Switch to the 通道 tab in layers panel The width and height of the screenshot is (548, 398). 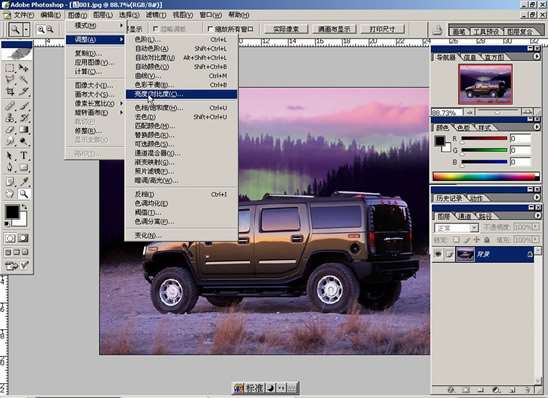coord(464,217)
